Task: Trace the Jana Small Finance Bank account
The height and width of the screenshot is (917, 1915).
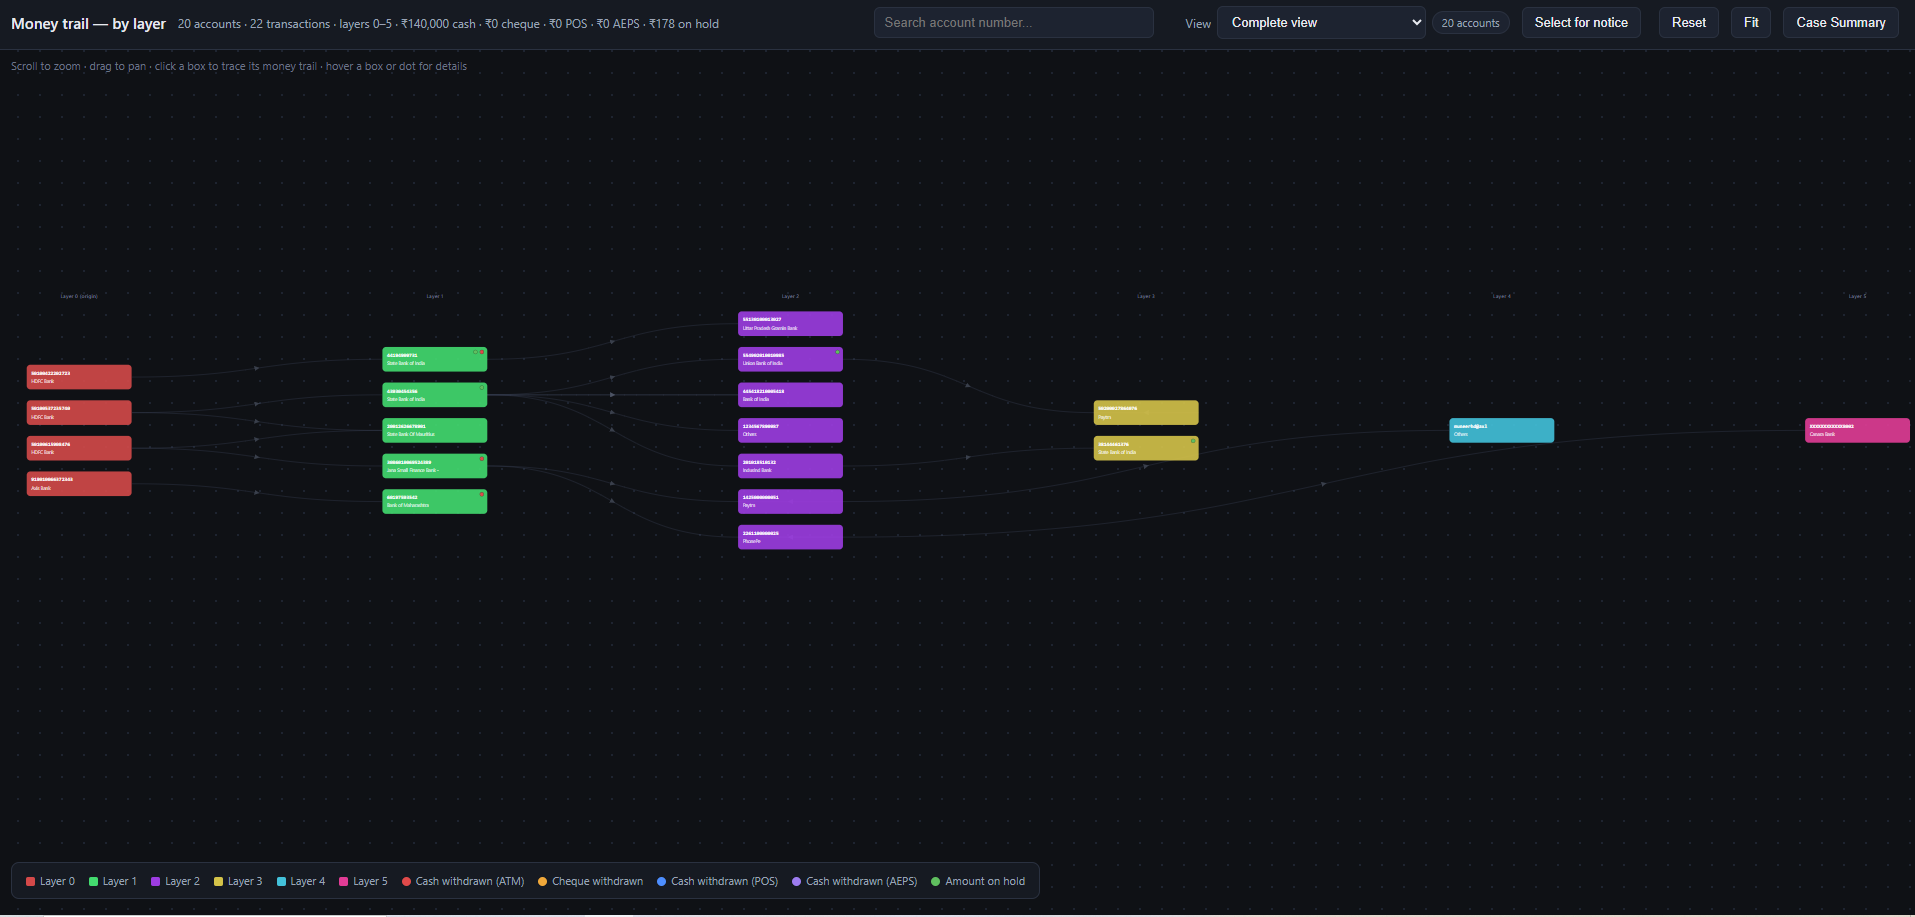Action: click(x=435, y=466)
